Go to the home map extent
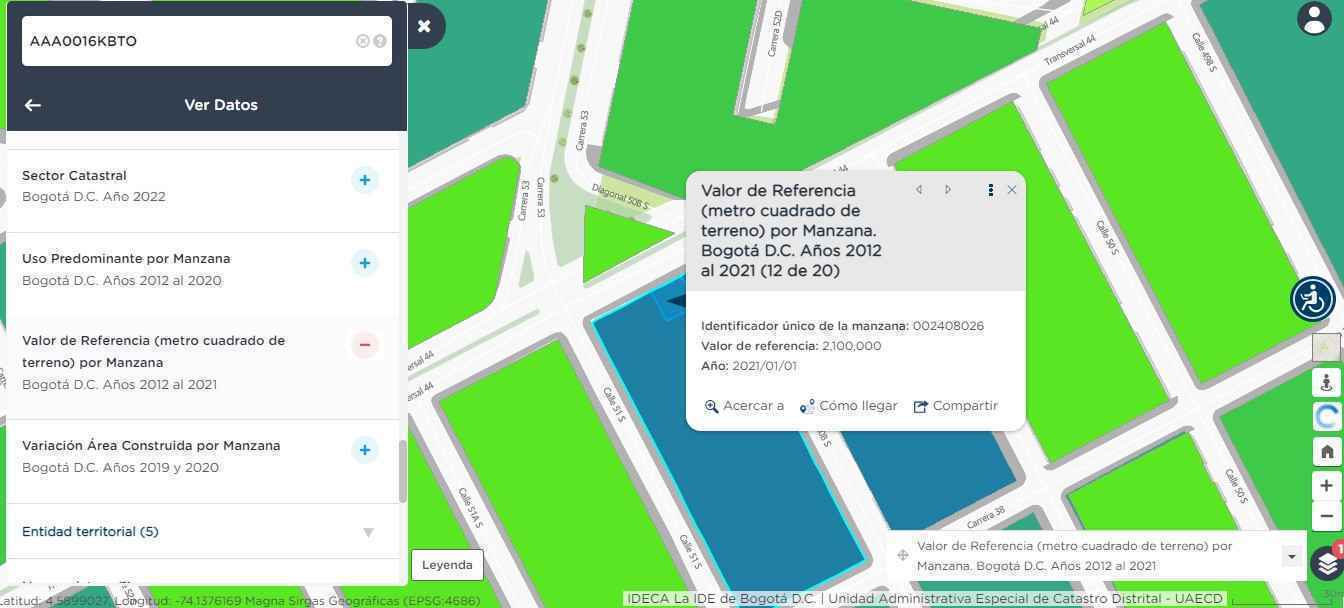 (1327, 451)
